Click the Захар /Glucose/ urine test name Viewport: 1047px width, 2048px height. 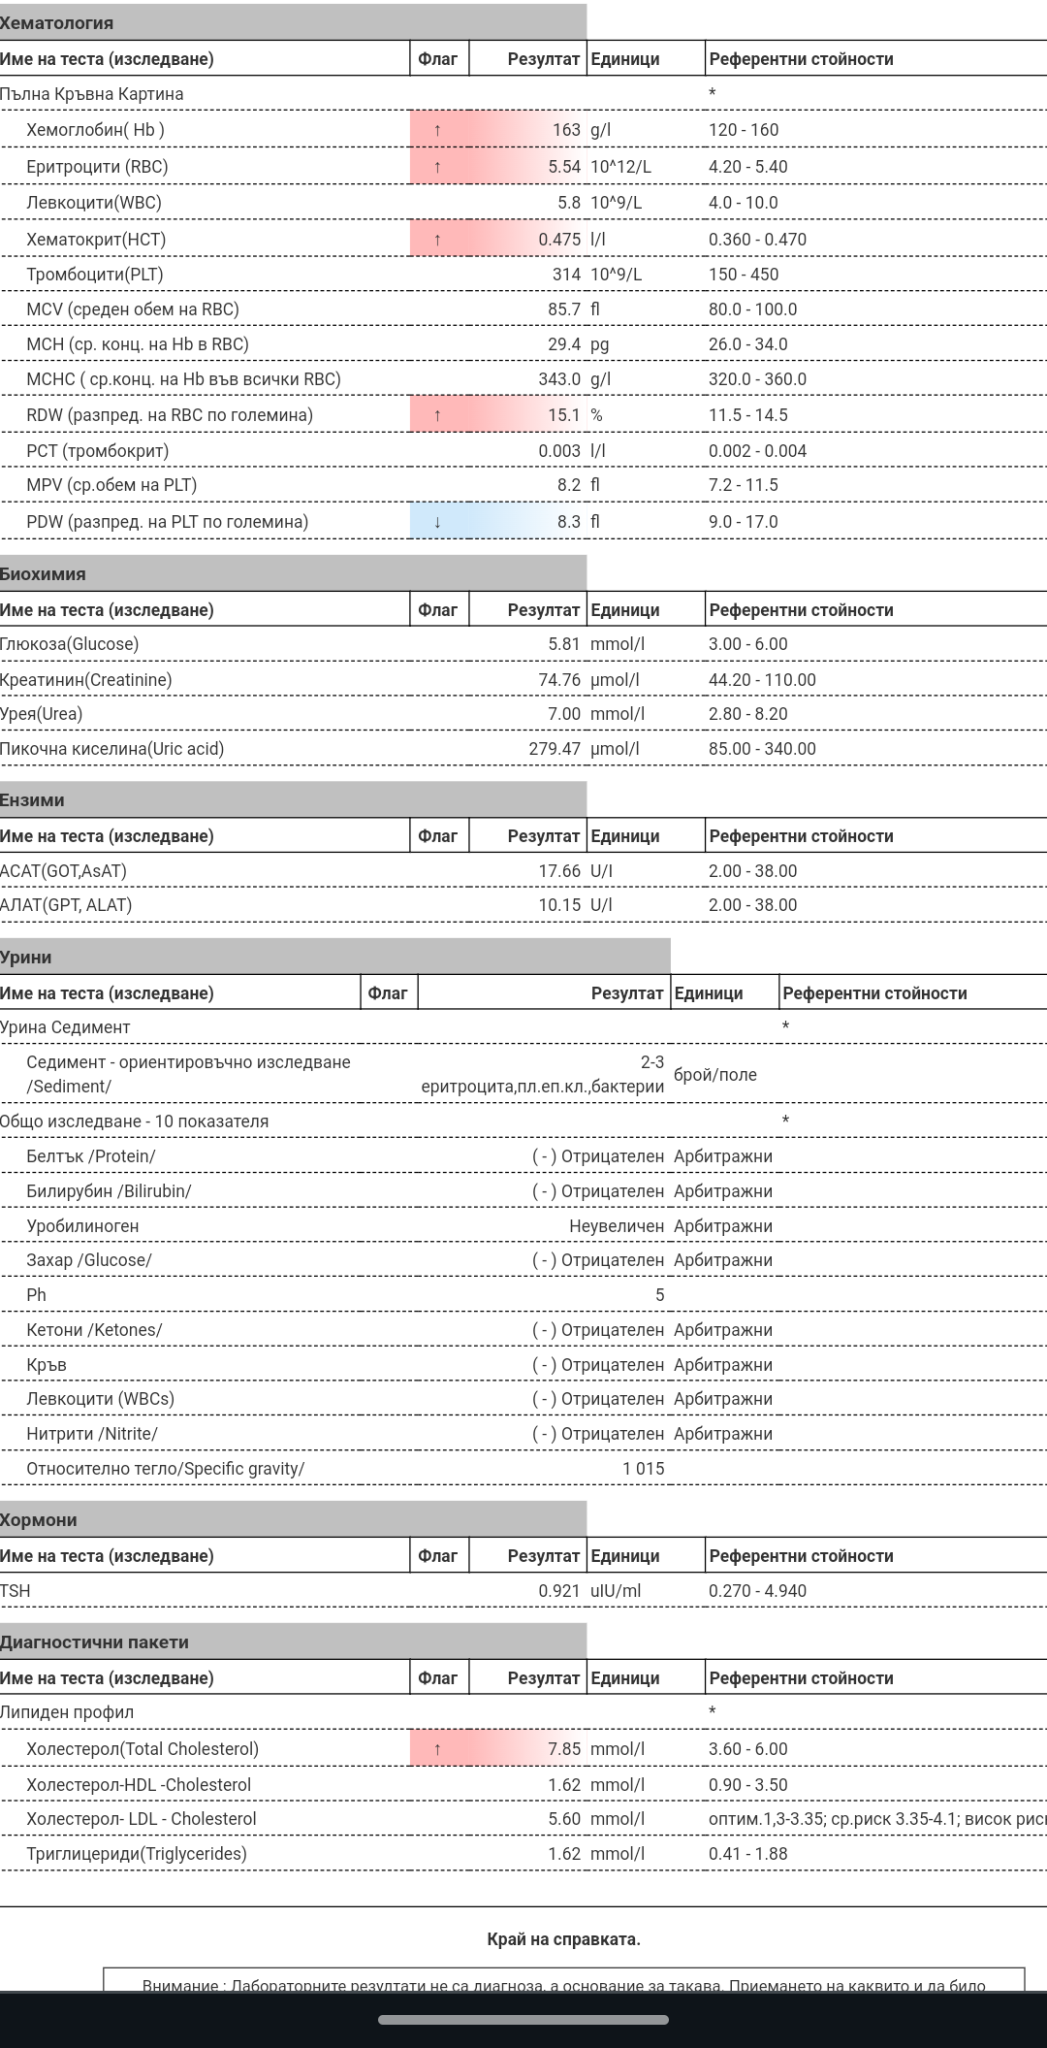89,1261
